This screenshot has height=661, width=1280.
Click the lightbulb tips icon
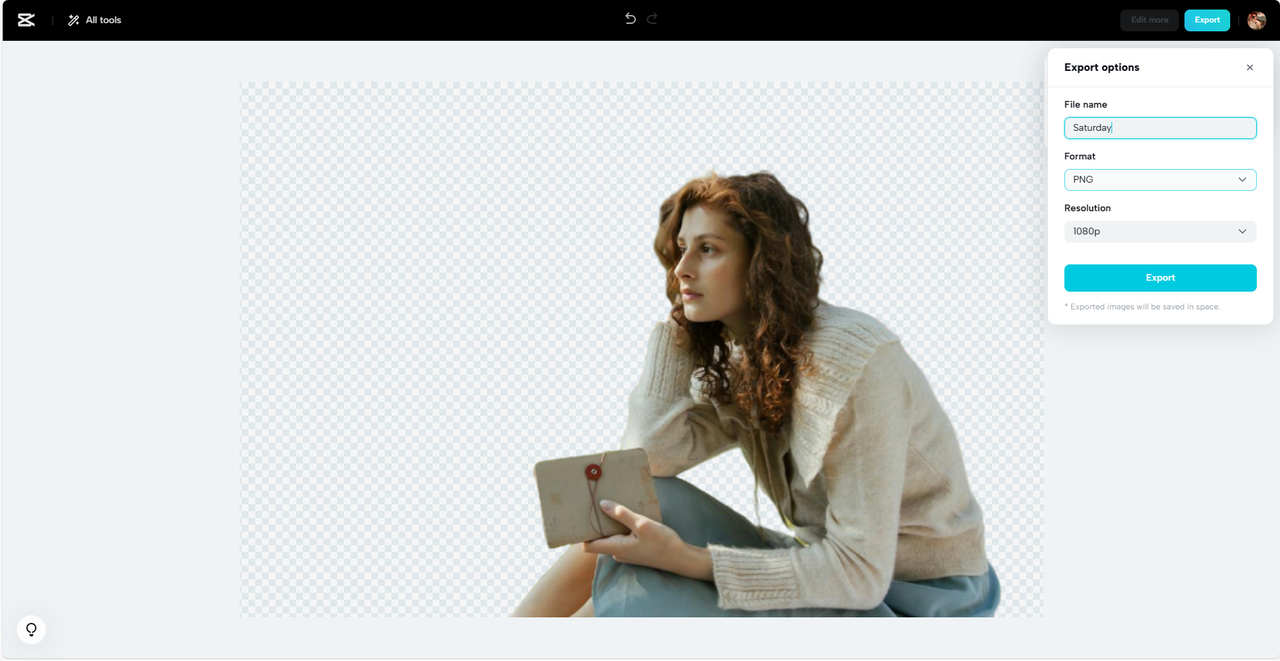point(31,629)
